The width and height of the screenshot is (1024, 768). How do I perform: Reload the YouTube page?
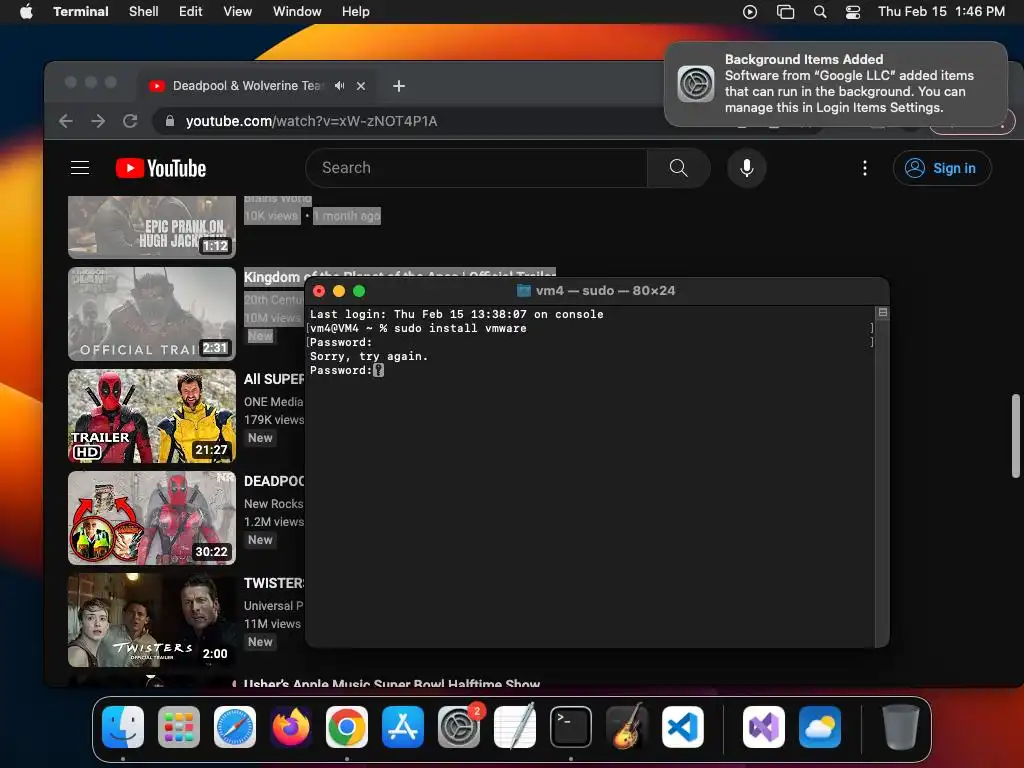(131, 121)
